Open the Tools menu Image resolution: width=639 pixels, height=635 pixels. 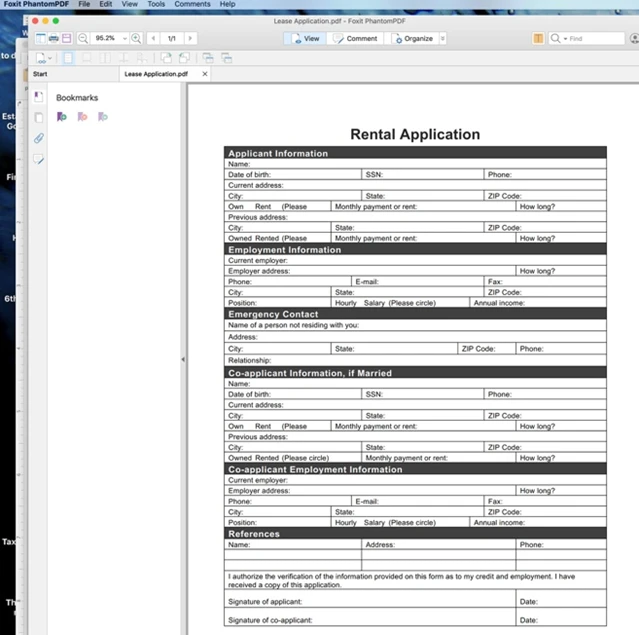pos(156,4)
